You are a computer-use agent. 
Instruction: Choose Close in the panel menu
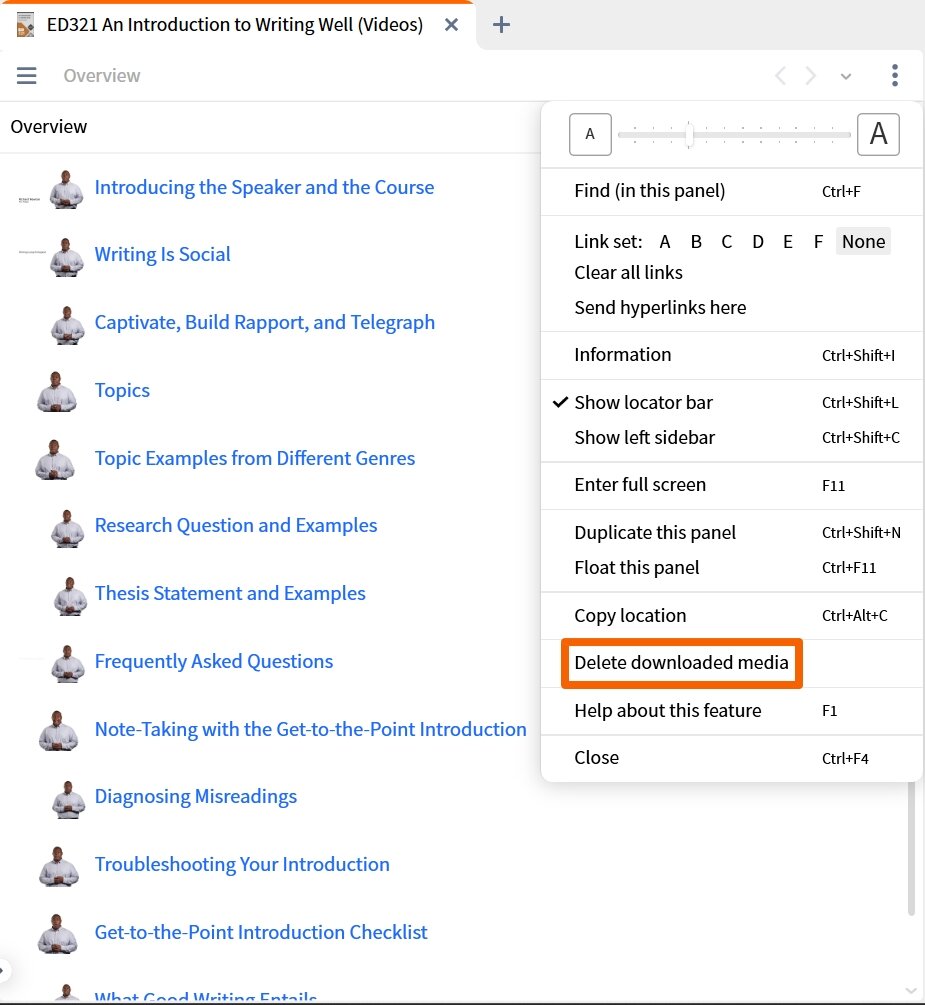click(x=731, y=758)
